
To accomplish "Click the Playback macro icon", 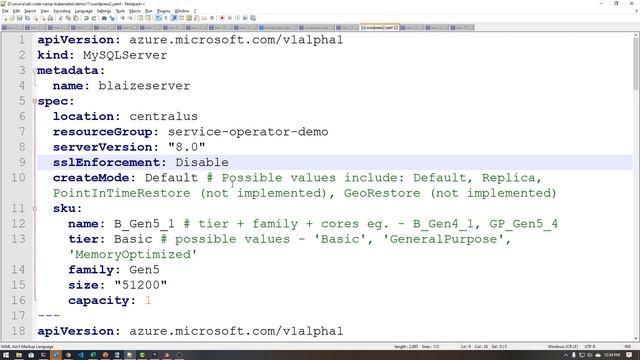I will 238,18.
